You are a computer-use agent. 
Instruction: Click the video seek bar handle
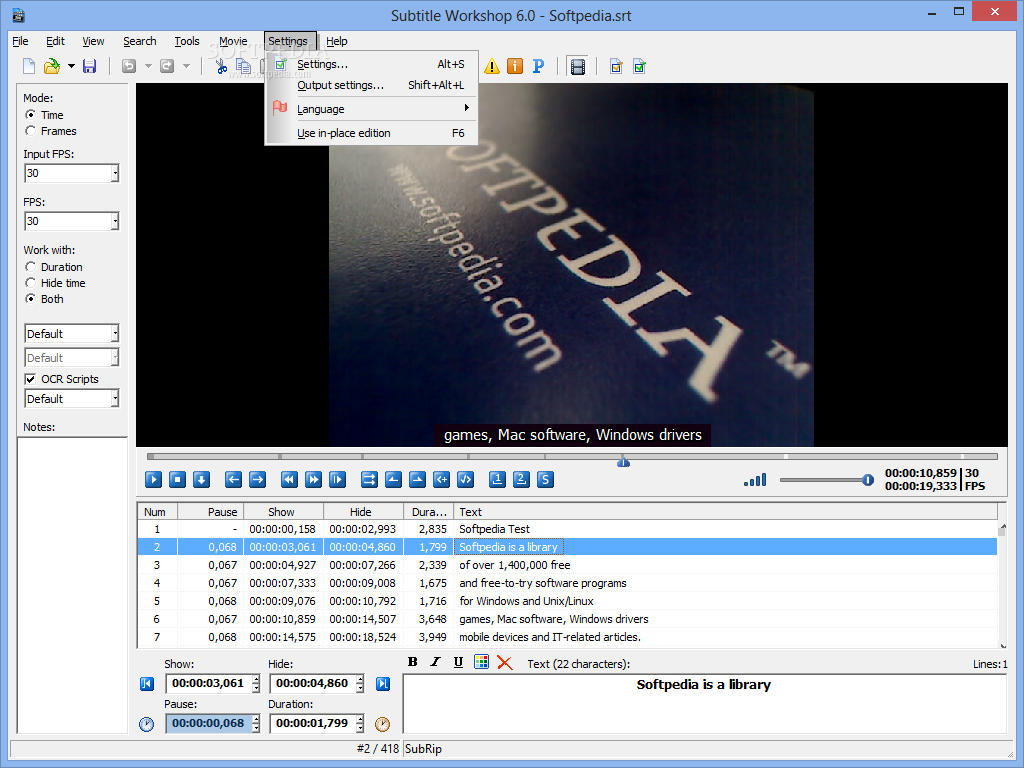pos(623,461)
